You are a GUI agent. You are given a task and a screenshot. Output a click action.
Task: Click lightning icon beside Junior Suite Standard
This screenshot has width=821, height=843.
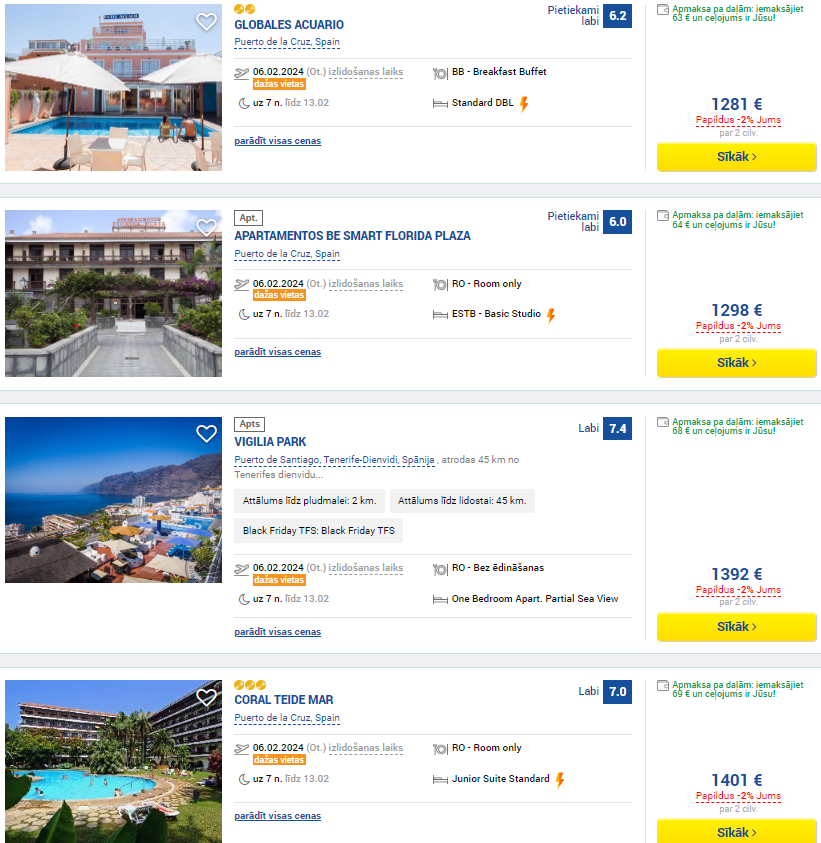[x=560, y=780]
